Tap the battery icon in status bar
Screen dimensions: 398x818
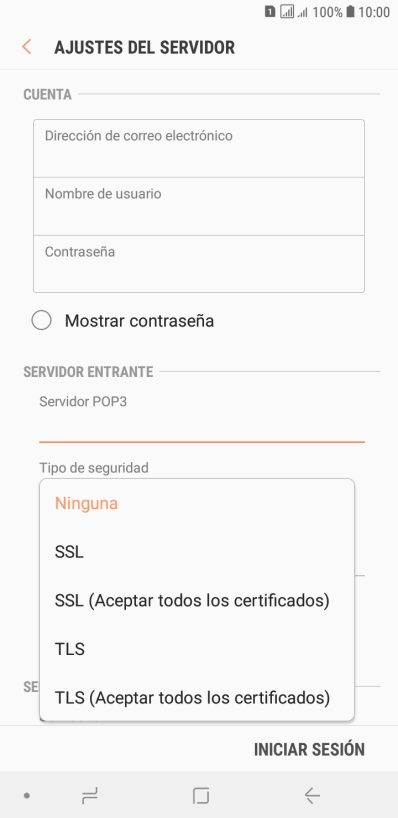pyautogui.click(x=351, y=11)
